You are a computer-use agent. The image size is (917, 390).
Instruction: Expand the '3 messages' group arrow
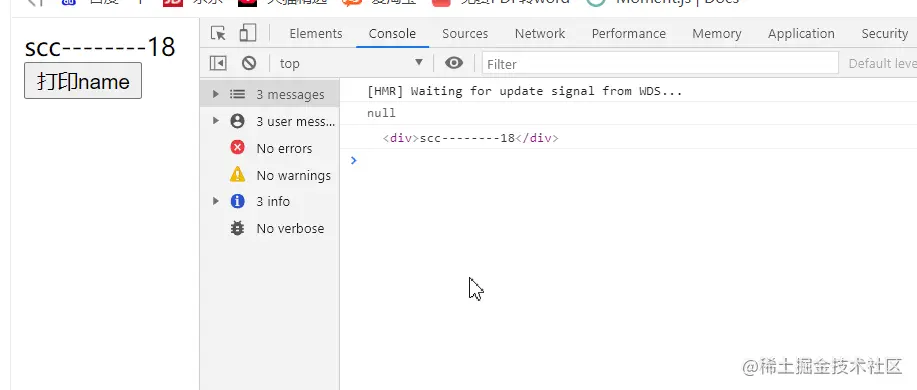coord(215,94)
